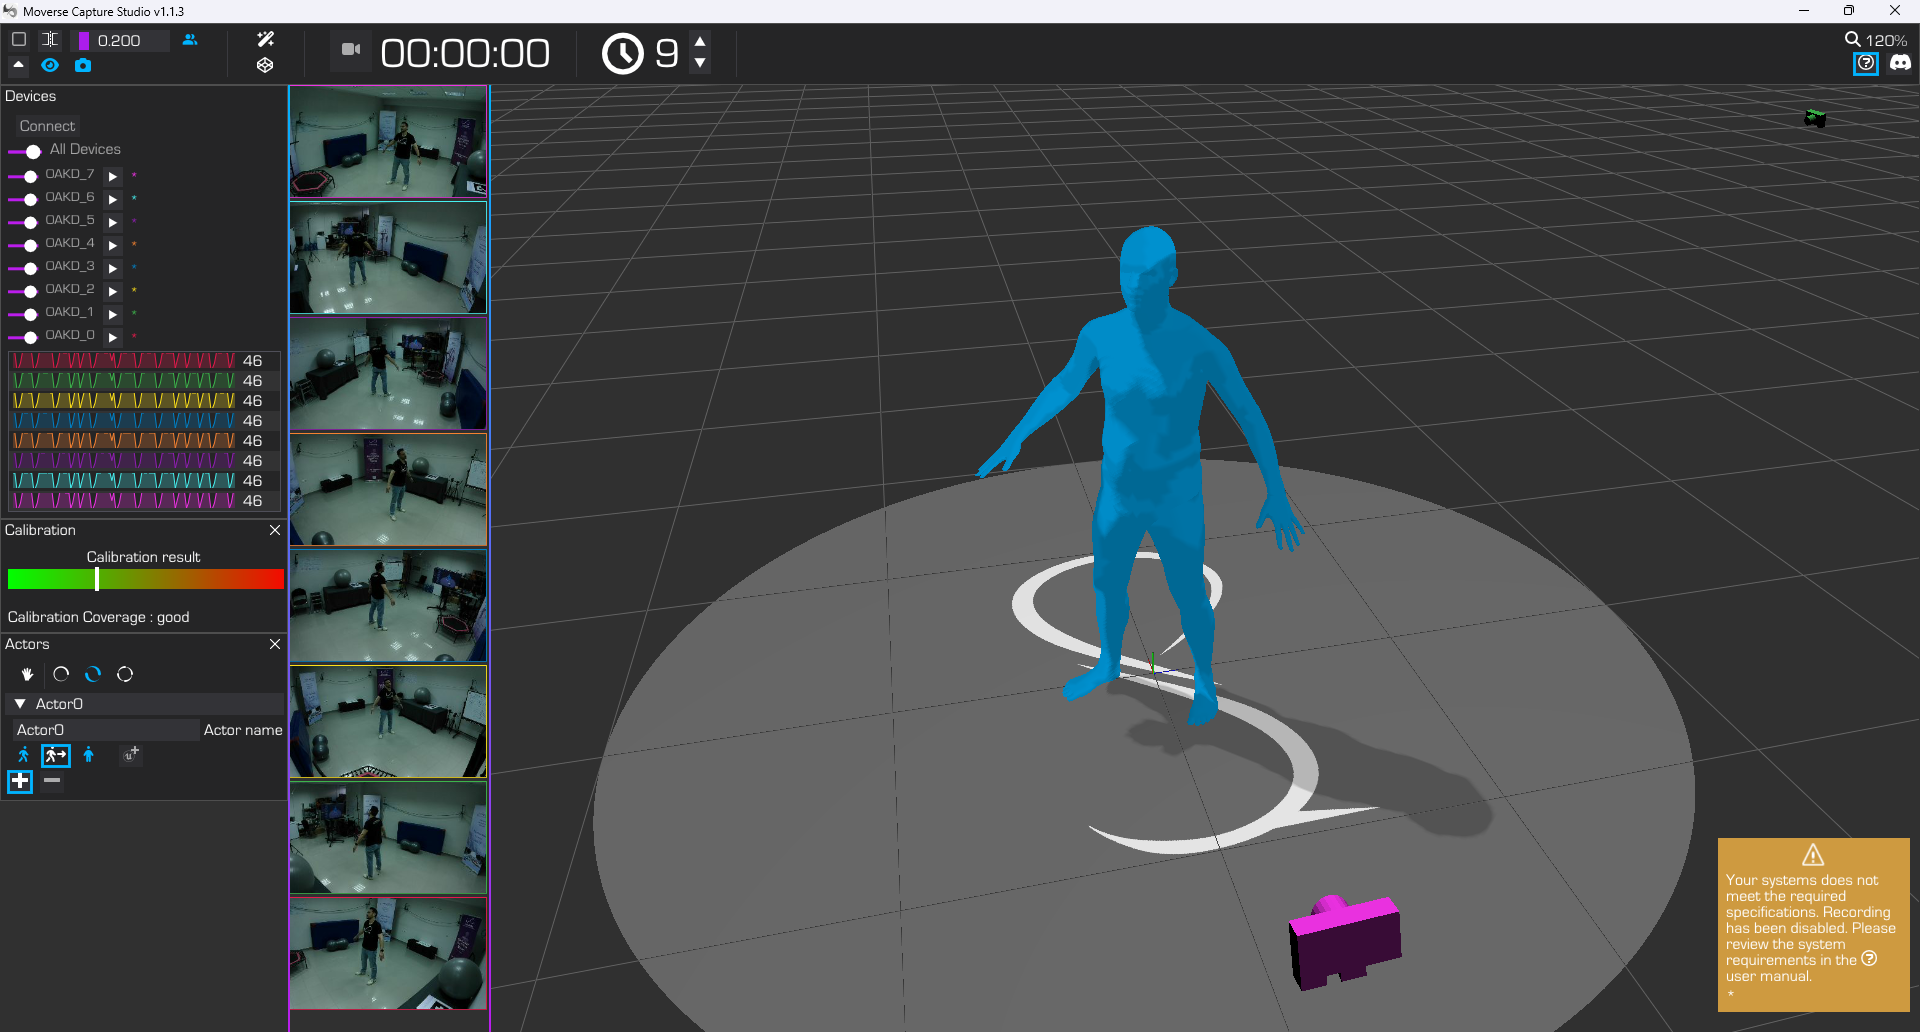Select the first camera feed thumbnail
This screenshot has height=1032, width=1920.
(x=388, y=142)
